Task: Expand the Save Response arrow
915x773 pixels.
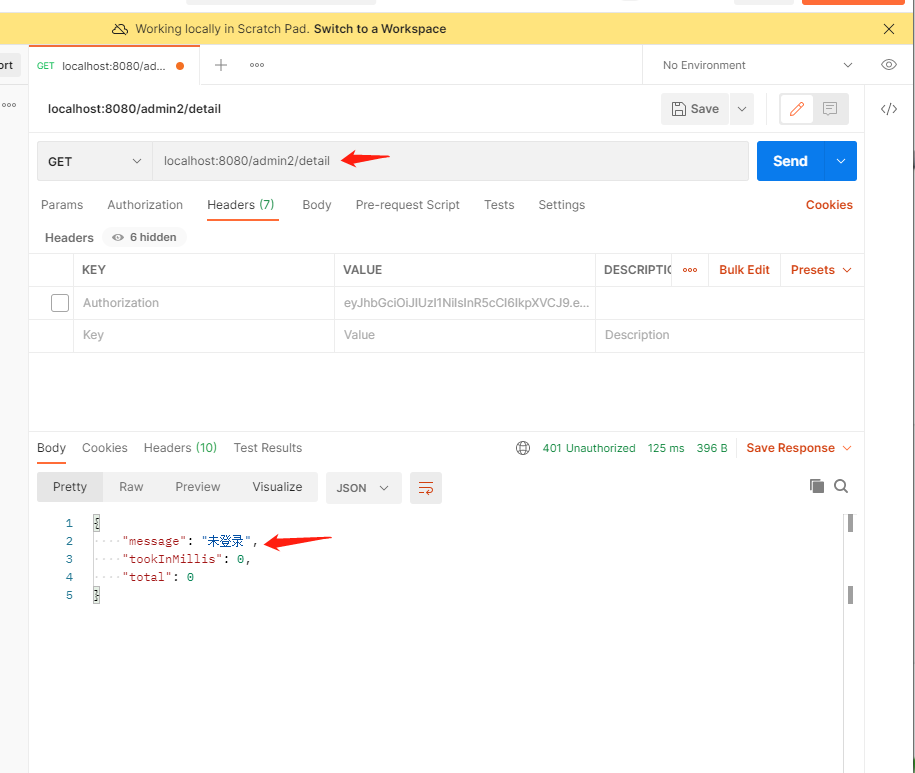Action: (x=847, y=448)
